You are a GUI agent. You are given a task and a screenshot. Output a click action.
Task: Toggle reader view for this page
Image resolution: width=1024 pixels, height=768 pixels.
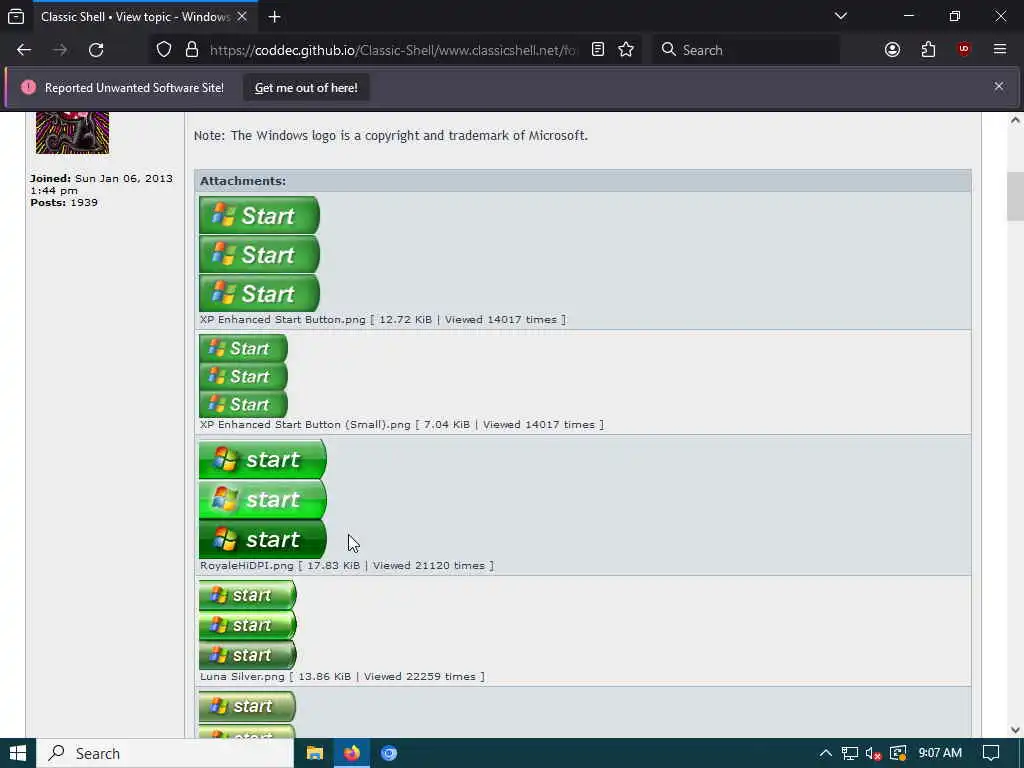pyautogui.click(x=598, y=50)
